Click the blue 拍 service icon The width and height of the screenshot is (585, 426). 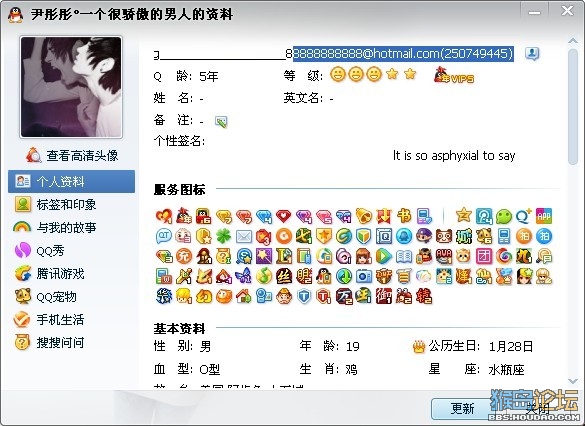544,236
